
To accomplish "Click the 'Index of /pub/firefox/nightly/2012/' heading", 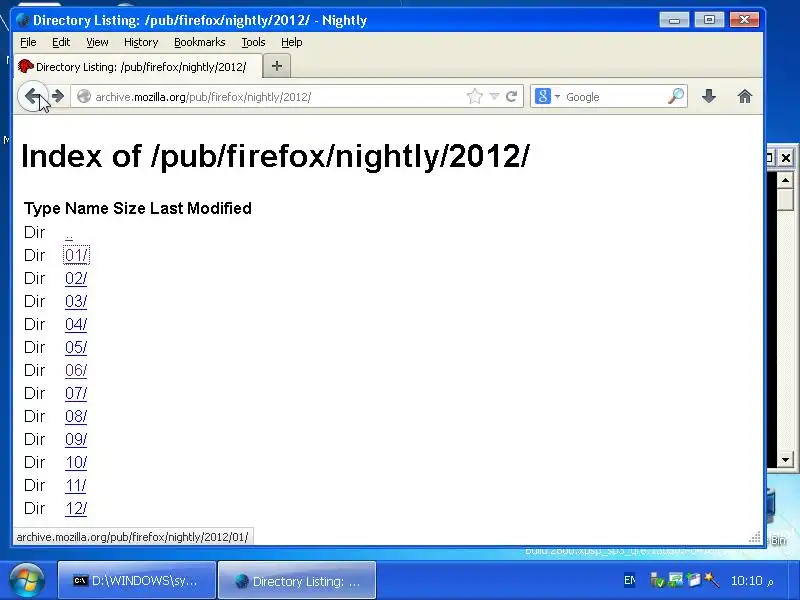I will (276, 156).
